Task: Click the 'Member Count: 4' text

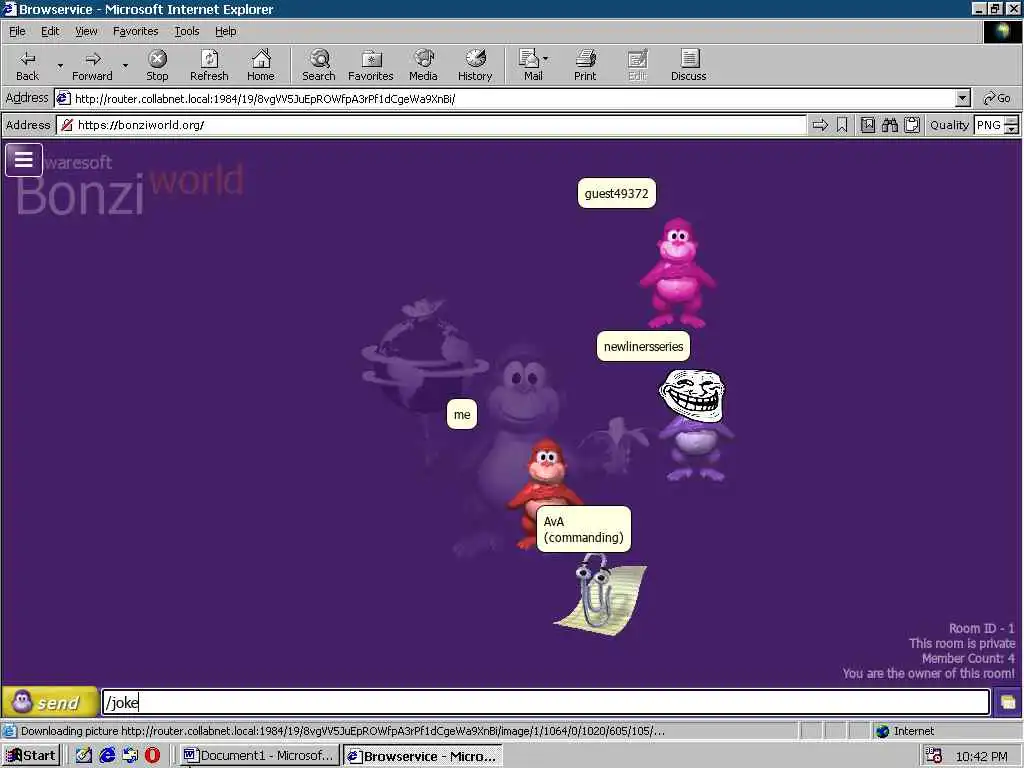Action: [x=968, y=658]
